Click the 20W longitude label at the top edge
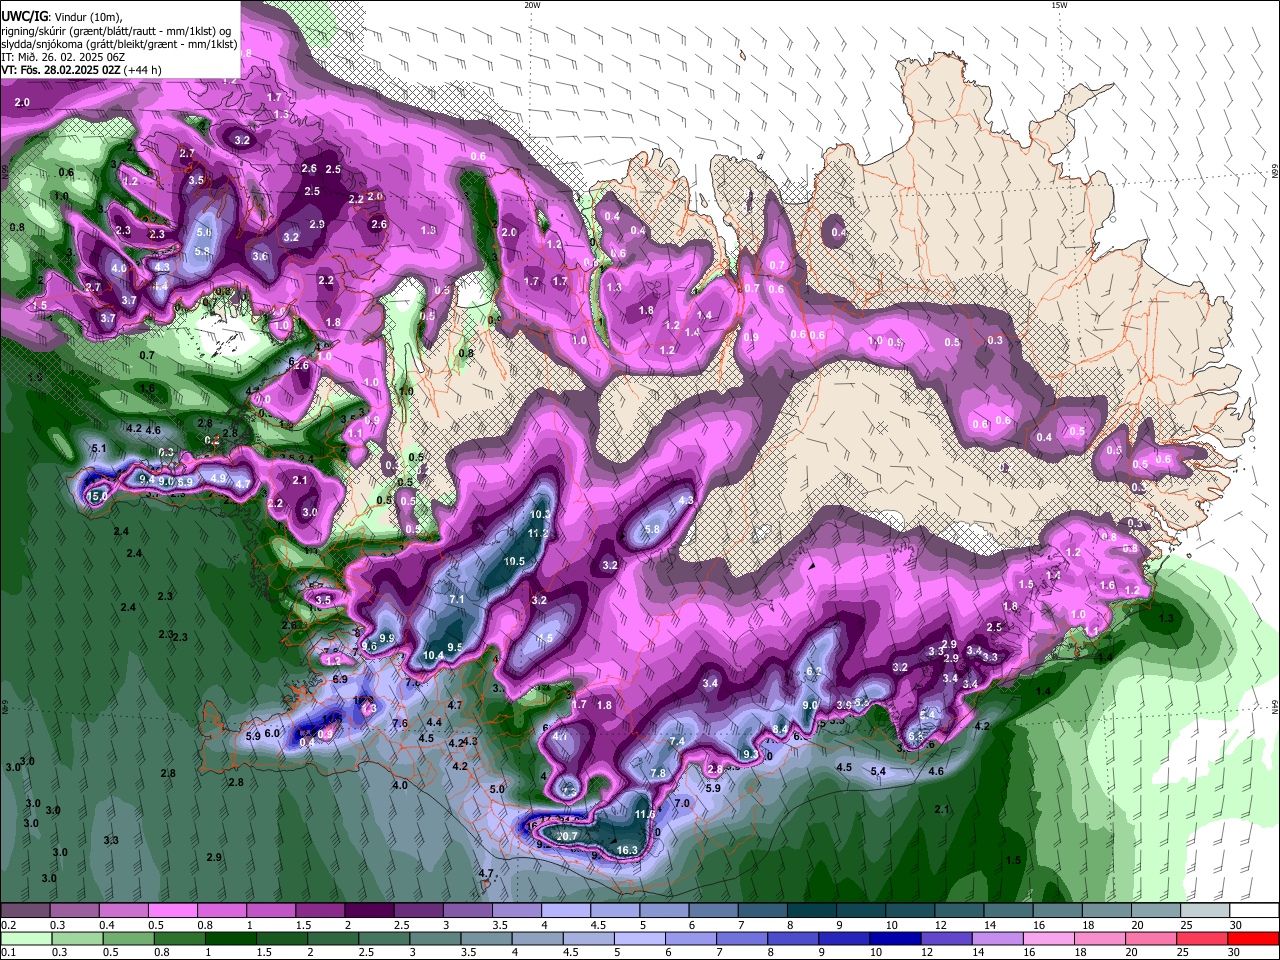This screenshot has width=1280, height=960. [532, 5]
